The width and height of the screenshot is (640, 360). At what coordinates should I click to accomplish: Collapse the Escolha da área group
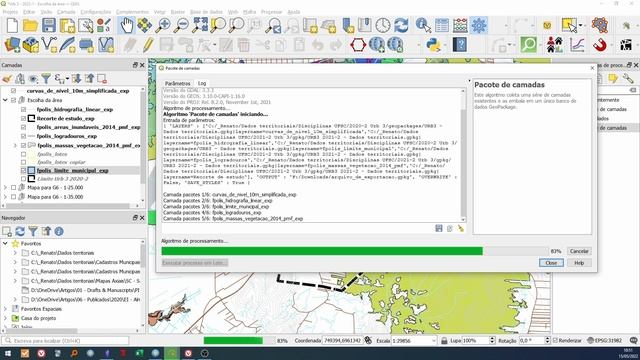pos(5,100)
